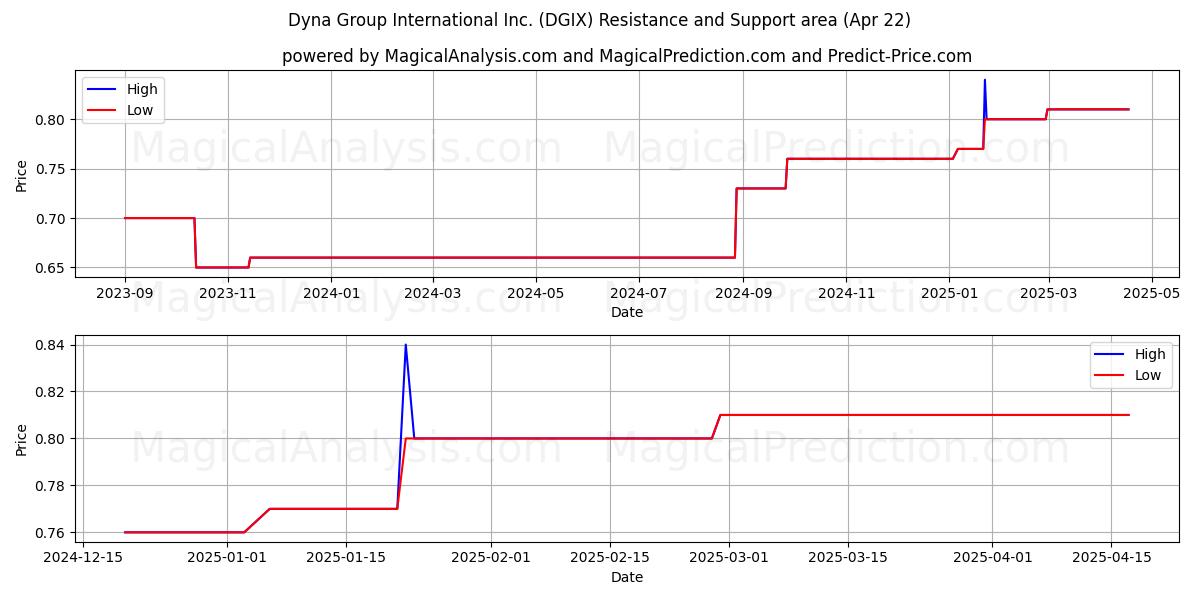Click the 2025-03 date tick label
The height and width of the screenshot is (600, 1200).
pyautogui.click(x=1048, y=294)
